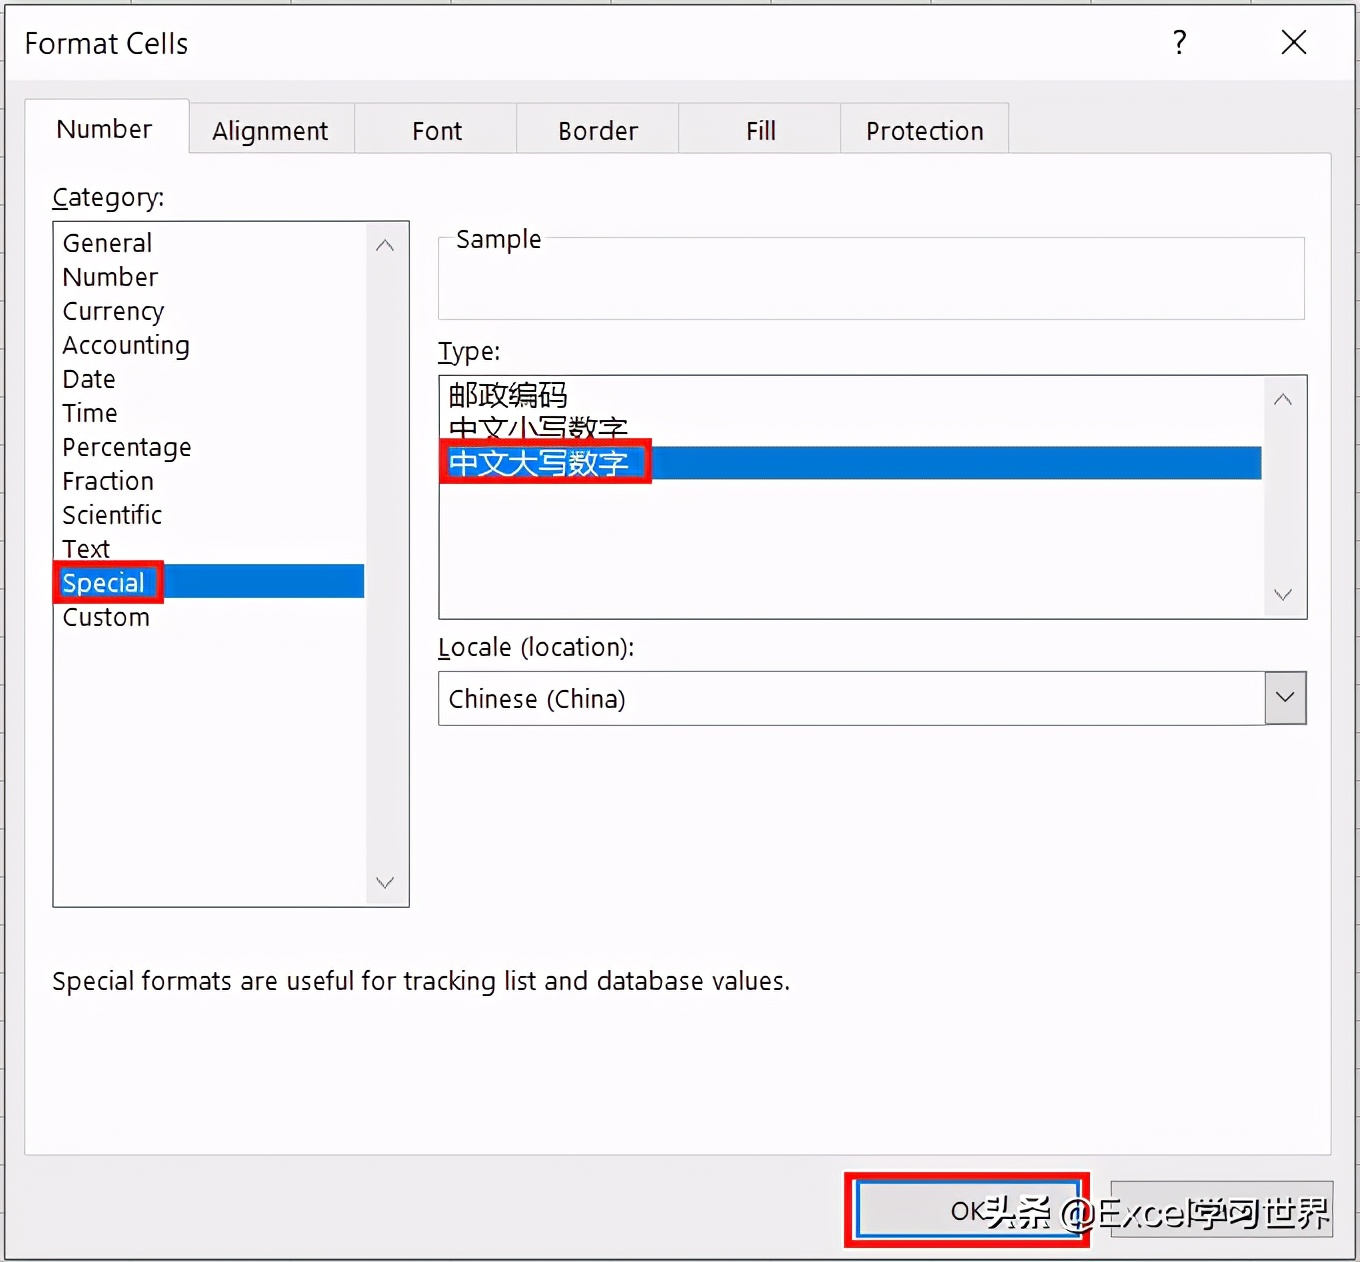Click Category list scroll up arrow
This screenshot has height=1262, width=1360.
click(x=385, y=245)
